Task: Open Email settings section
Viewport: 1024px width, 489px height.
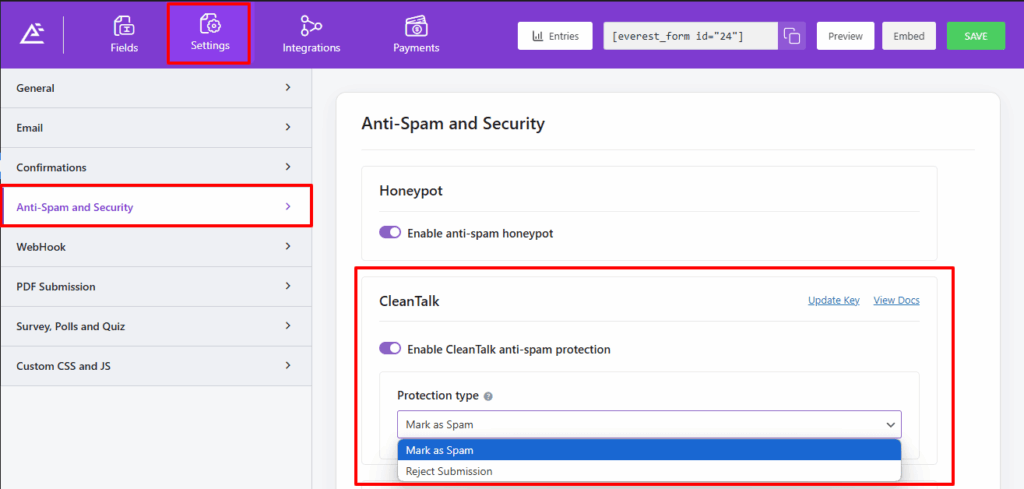Action: (x=156, y=128)
